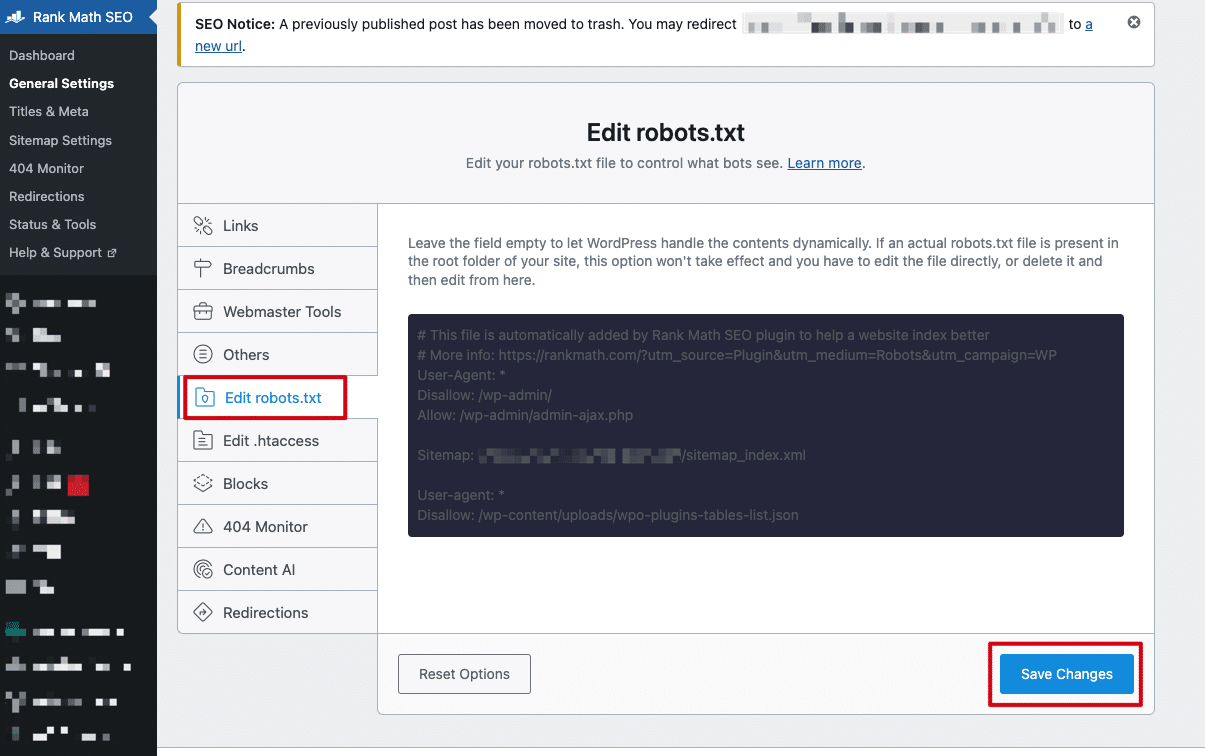Open the Links settings icon
This screenshot has height=756, width=1205.
(x=203, y=226)
